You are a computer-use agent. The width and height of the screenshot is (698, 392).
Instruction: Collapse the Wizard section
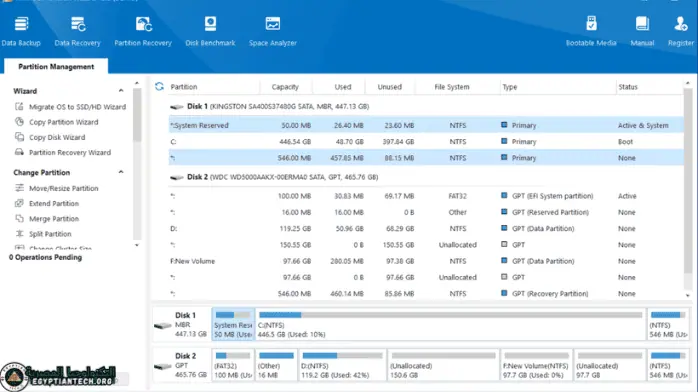(x=121, y=90)
